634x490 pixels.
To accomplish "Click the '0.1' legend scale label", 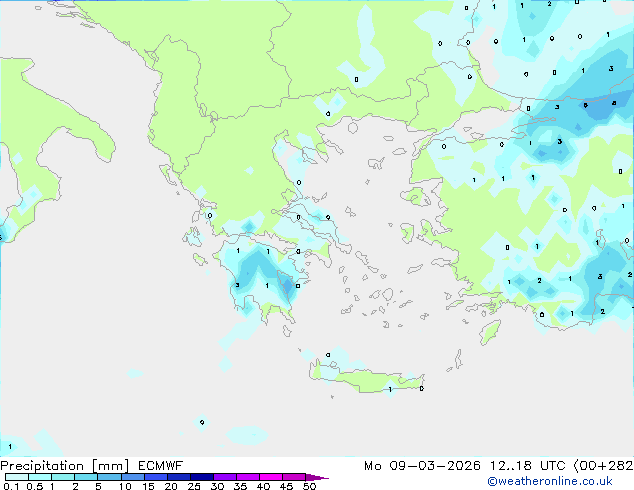I will [11, 486].
